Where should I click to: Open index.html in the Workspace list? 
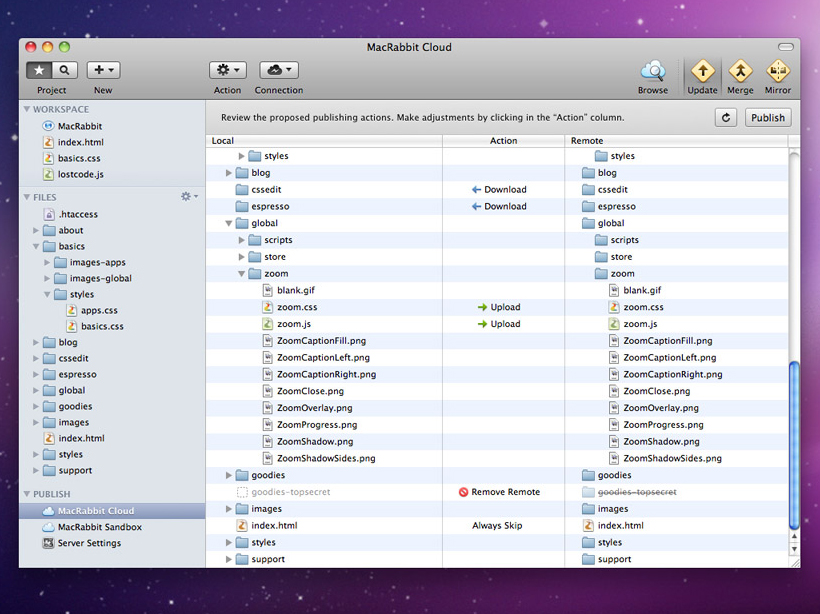point(81,142)
